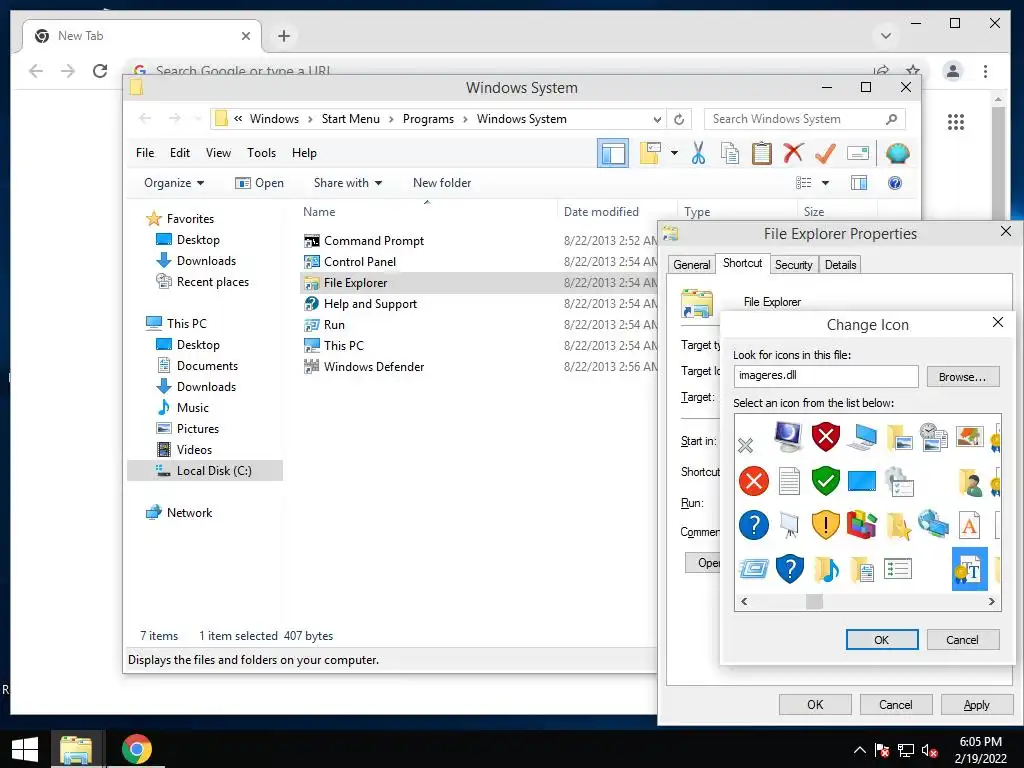
Task: Select the folder with user person icon
Action: pos(970,481)
